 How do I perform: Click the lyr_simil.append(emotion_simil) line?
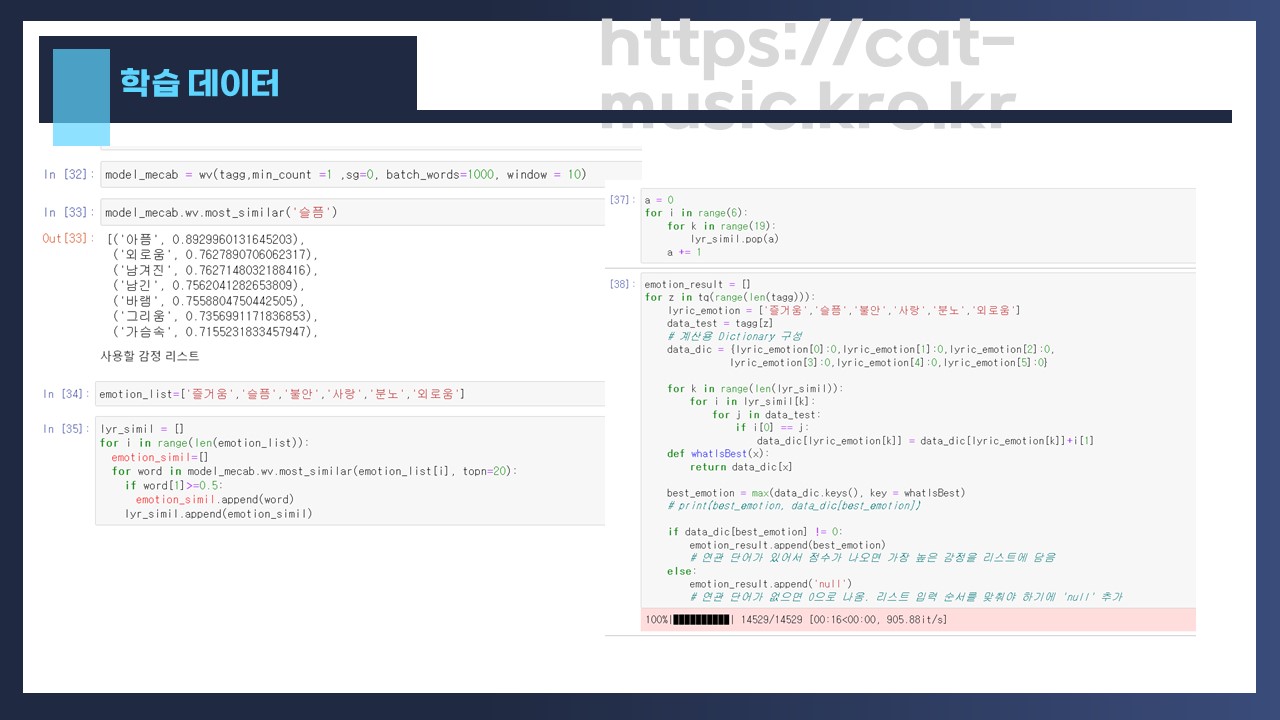coord(218,514)
